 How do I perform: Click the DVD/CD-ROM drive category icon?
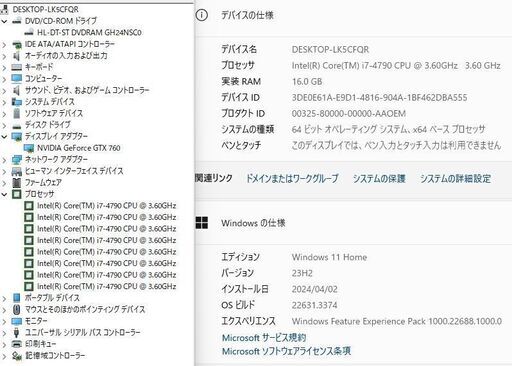17,21
